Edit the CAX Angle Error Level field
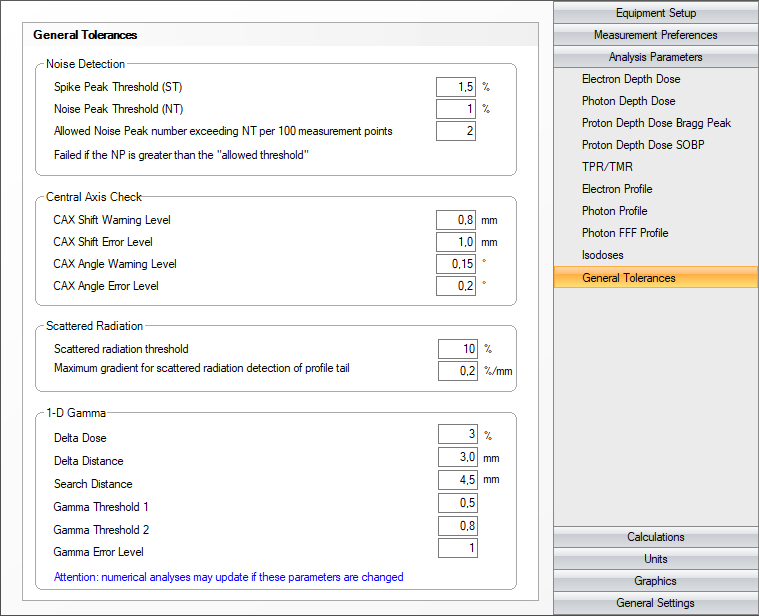Image resolution: width=759 pixels, height=616 pixels. tap(455, 286)
